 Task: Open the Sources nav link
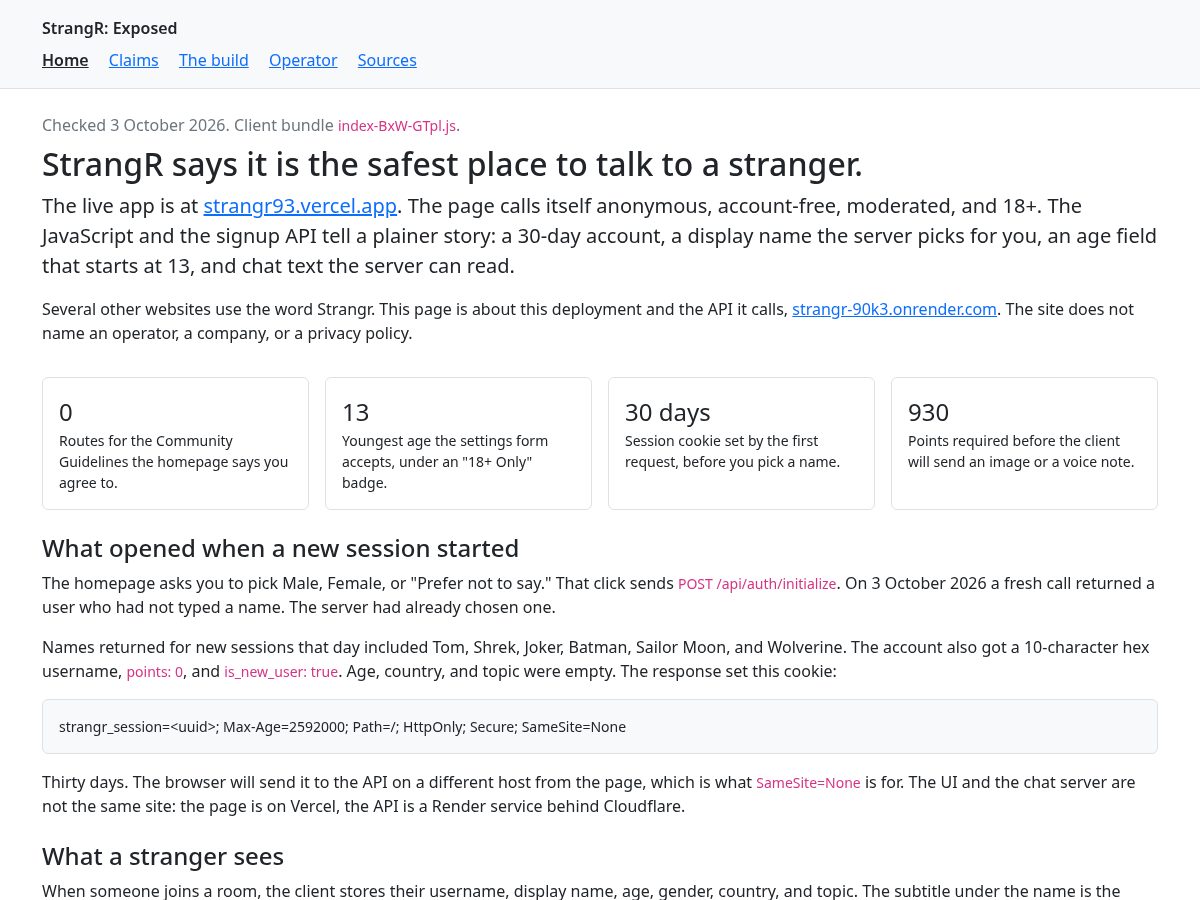pyautogui.click(x=387, y=60)
